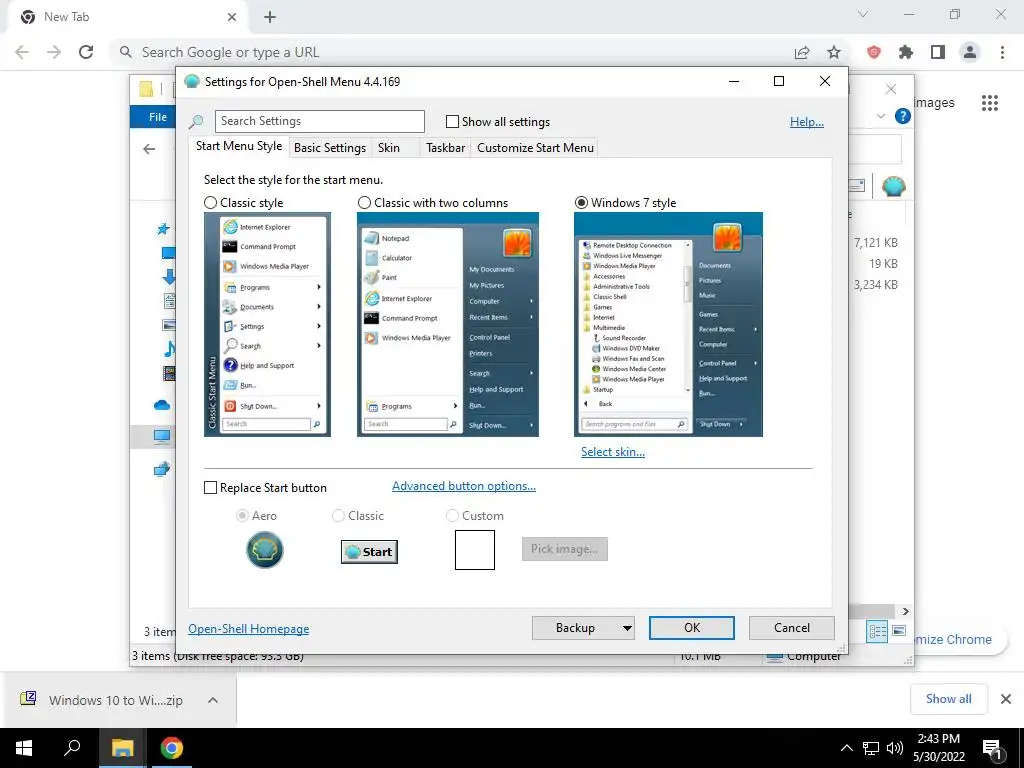Click the Open-Shell icon in File Explorer toolbar
1024x768 pixels.
tap(893, 186)
